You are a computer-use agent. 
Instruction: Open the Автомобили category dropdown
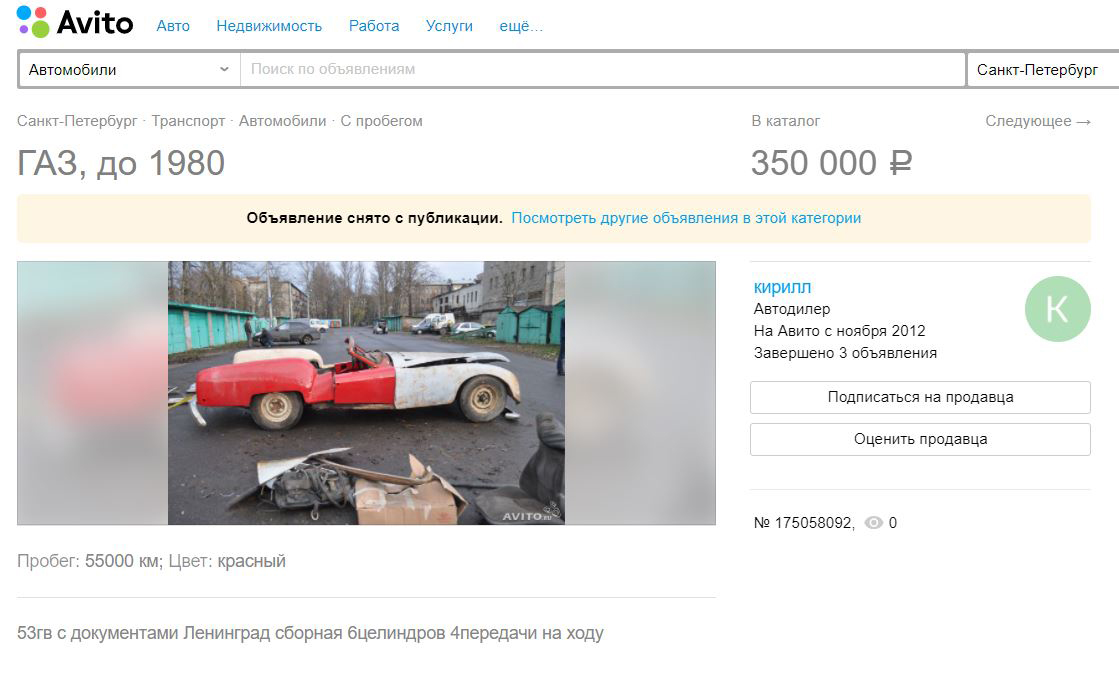tap(129, 69)
